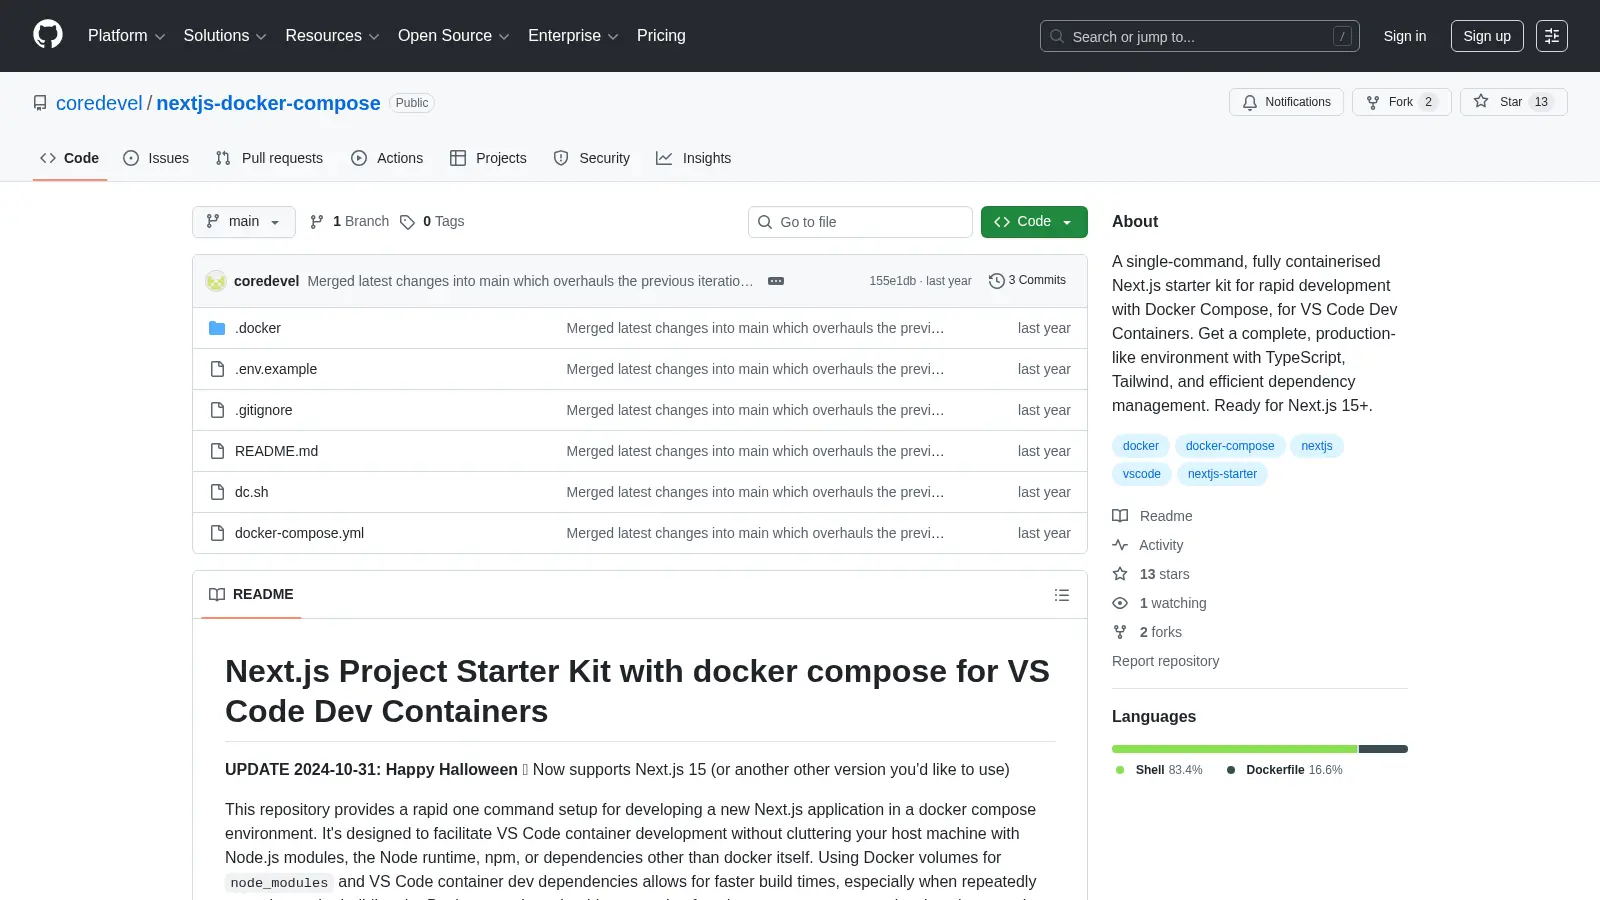View 3 Commits history
Viewport: 1600px width, 900px height.
1027,280
